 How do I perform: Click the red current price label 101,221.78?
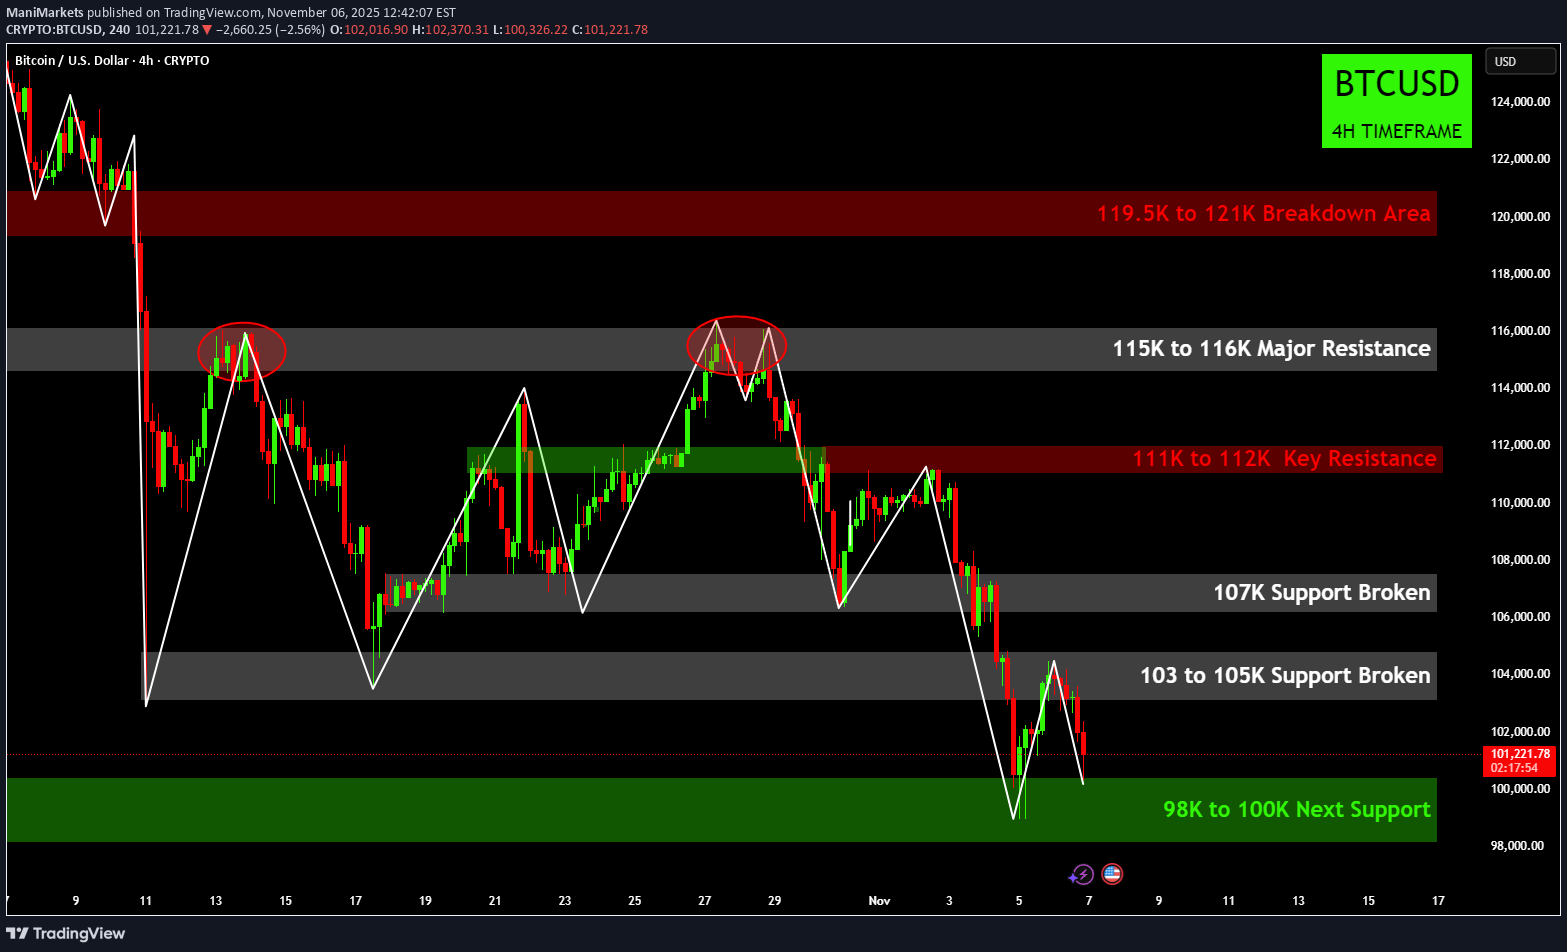click(x=1519, y=754)
